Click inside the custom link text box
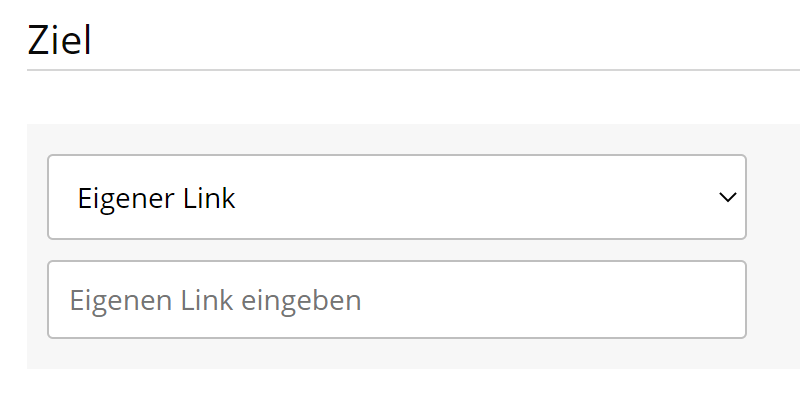The image size is (800, 394). tap(397, 300)
